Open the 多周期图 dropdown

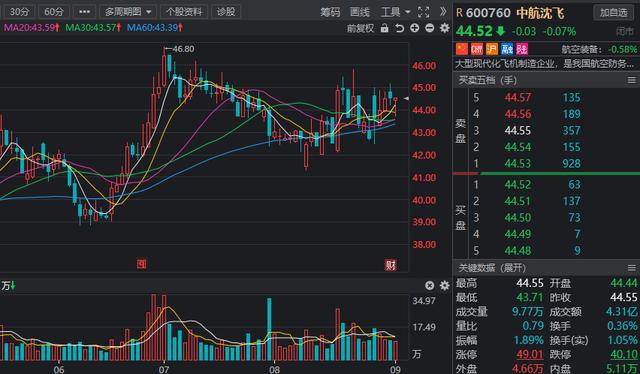pyautogui.click(x=128, y=12)
